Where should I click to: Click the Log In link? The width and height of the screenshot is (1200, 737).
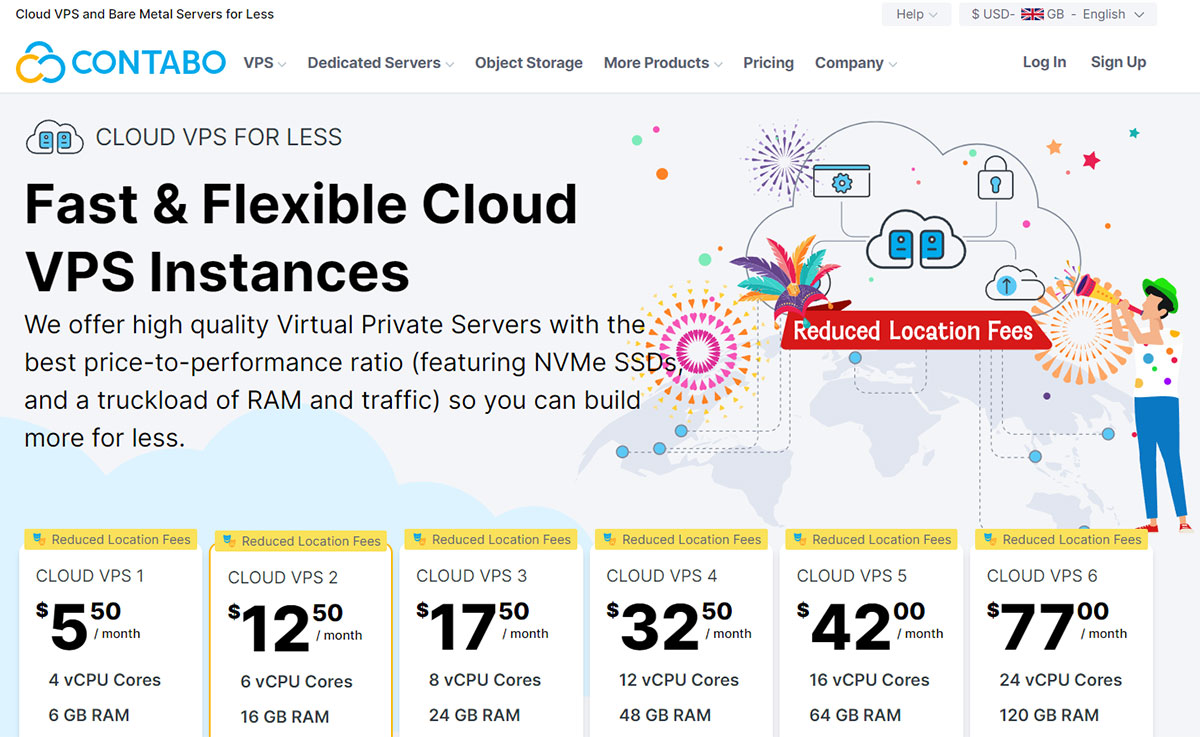tap(1044, 62)
